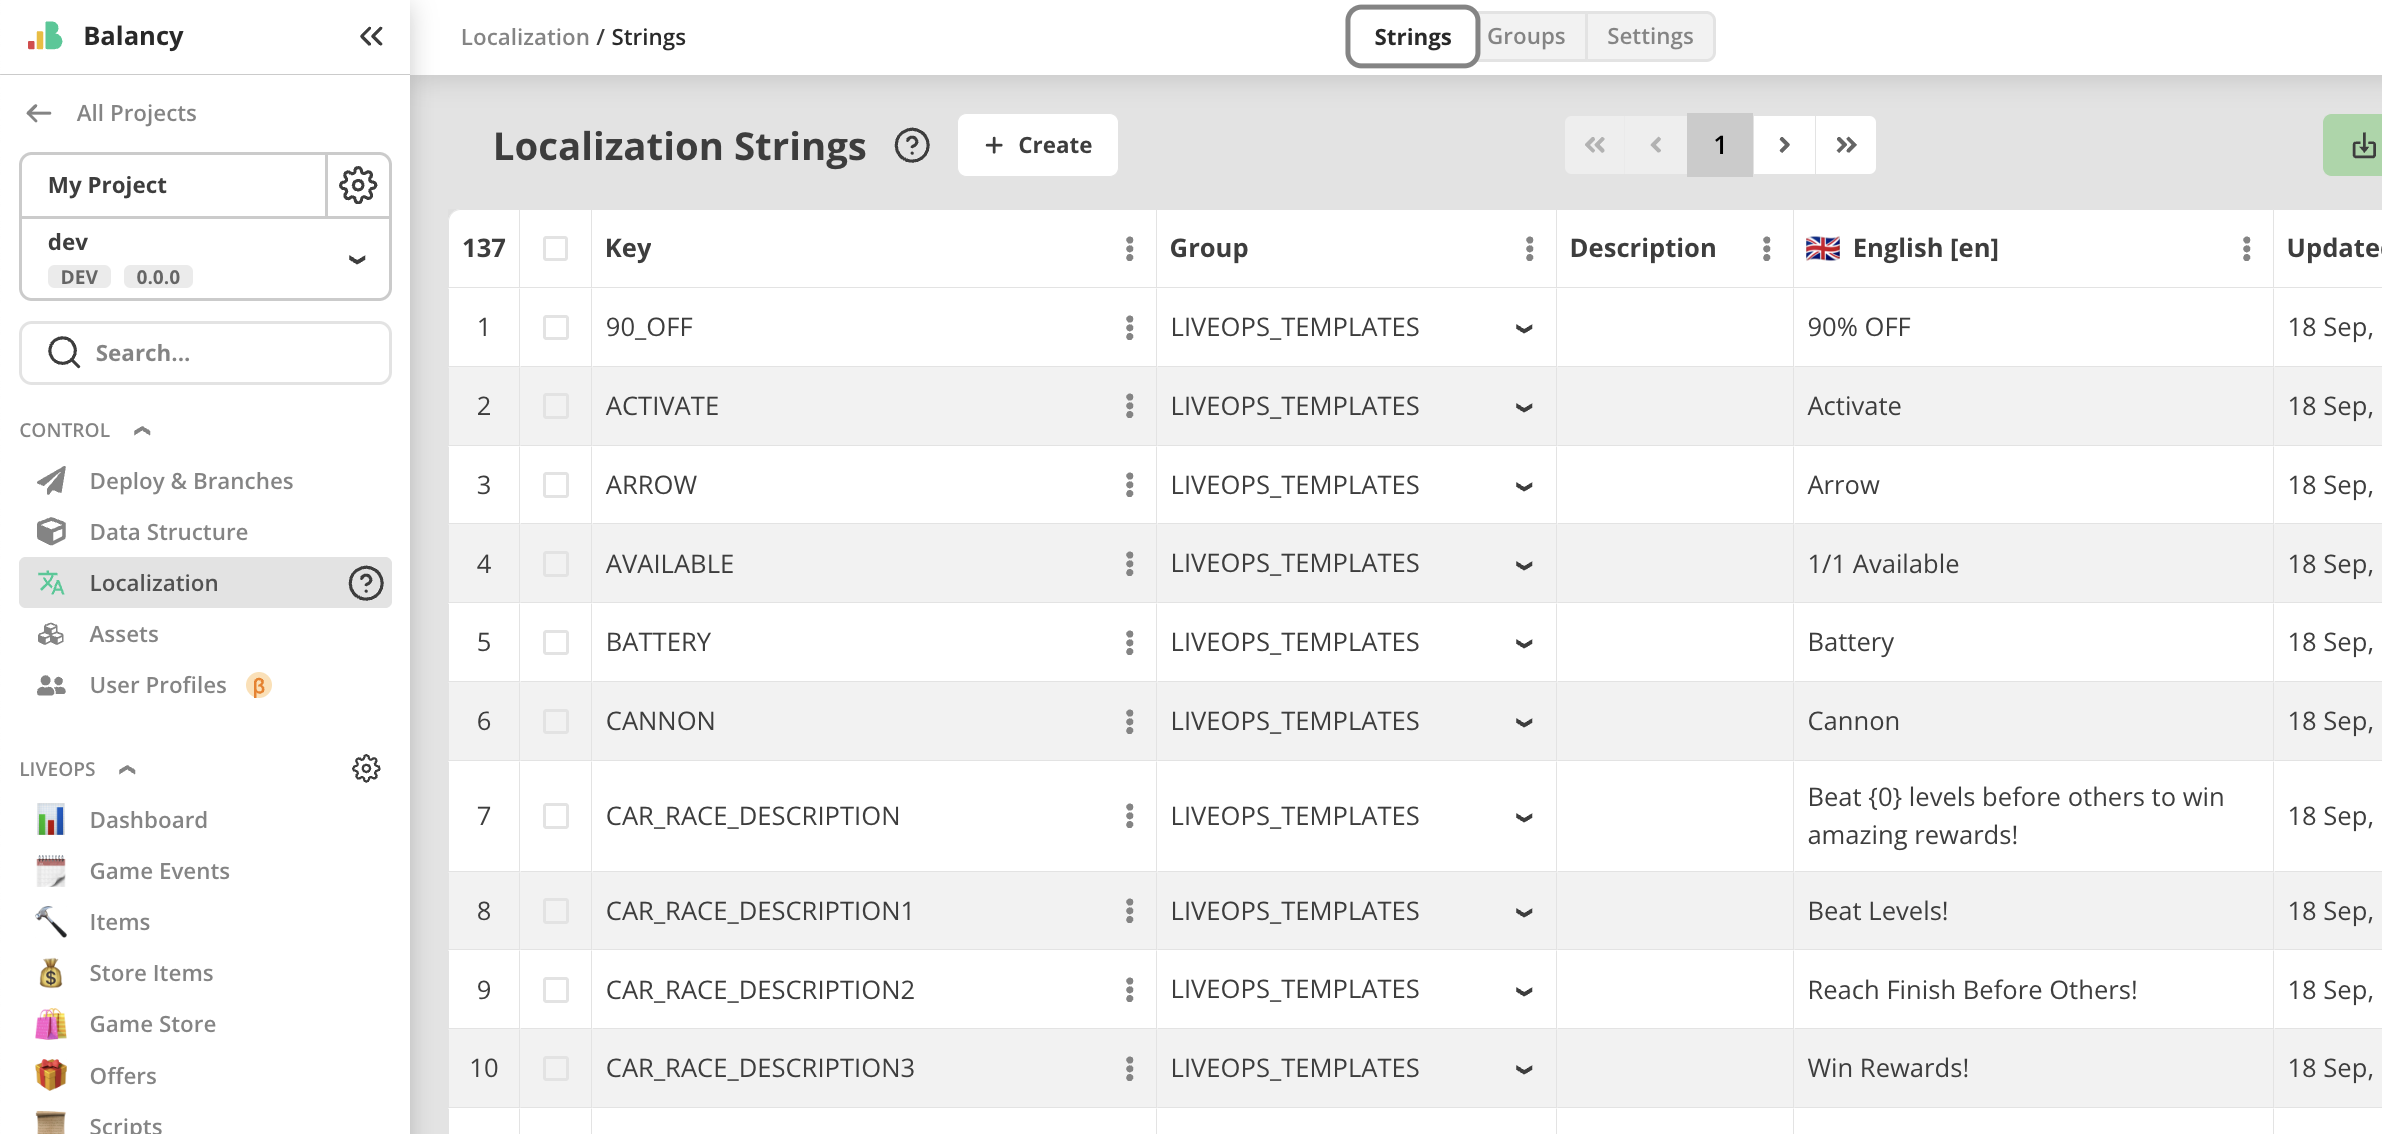Screen dimensions: 2382x1134
Task: Open My Project settings gear
Action: click(358, 185)
